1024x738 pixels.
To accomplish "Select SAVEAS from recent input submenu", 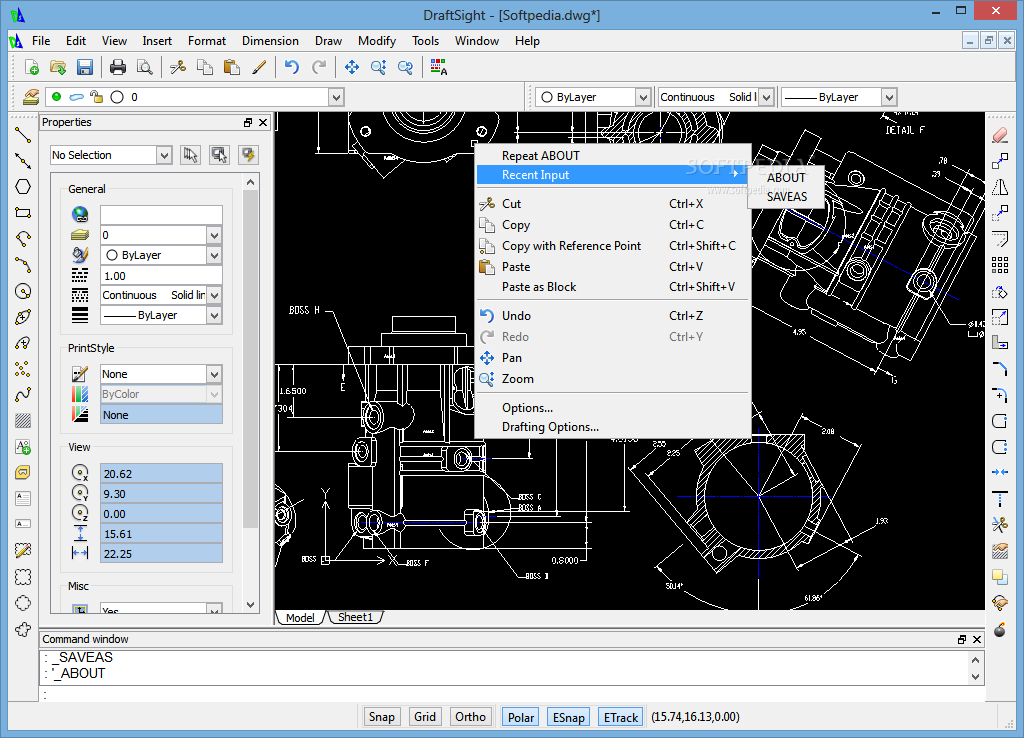I will pyautogui.click(x=786, y=197).
